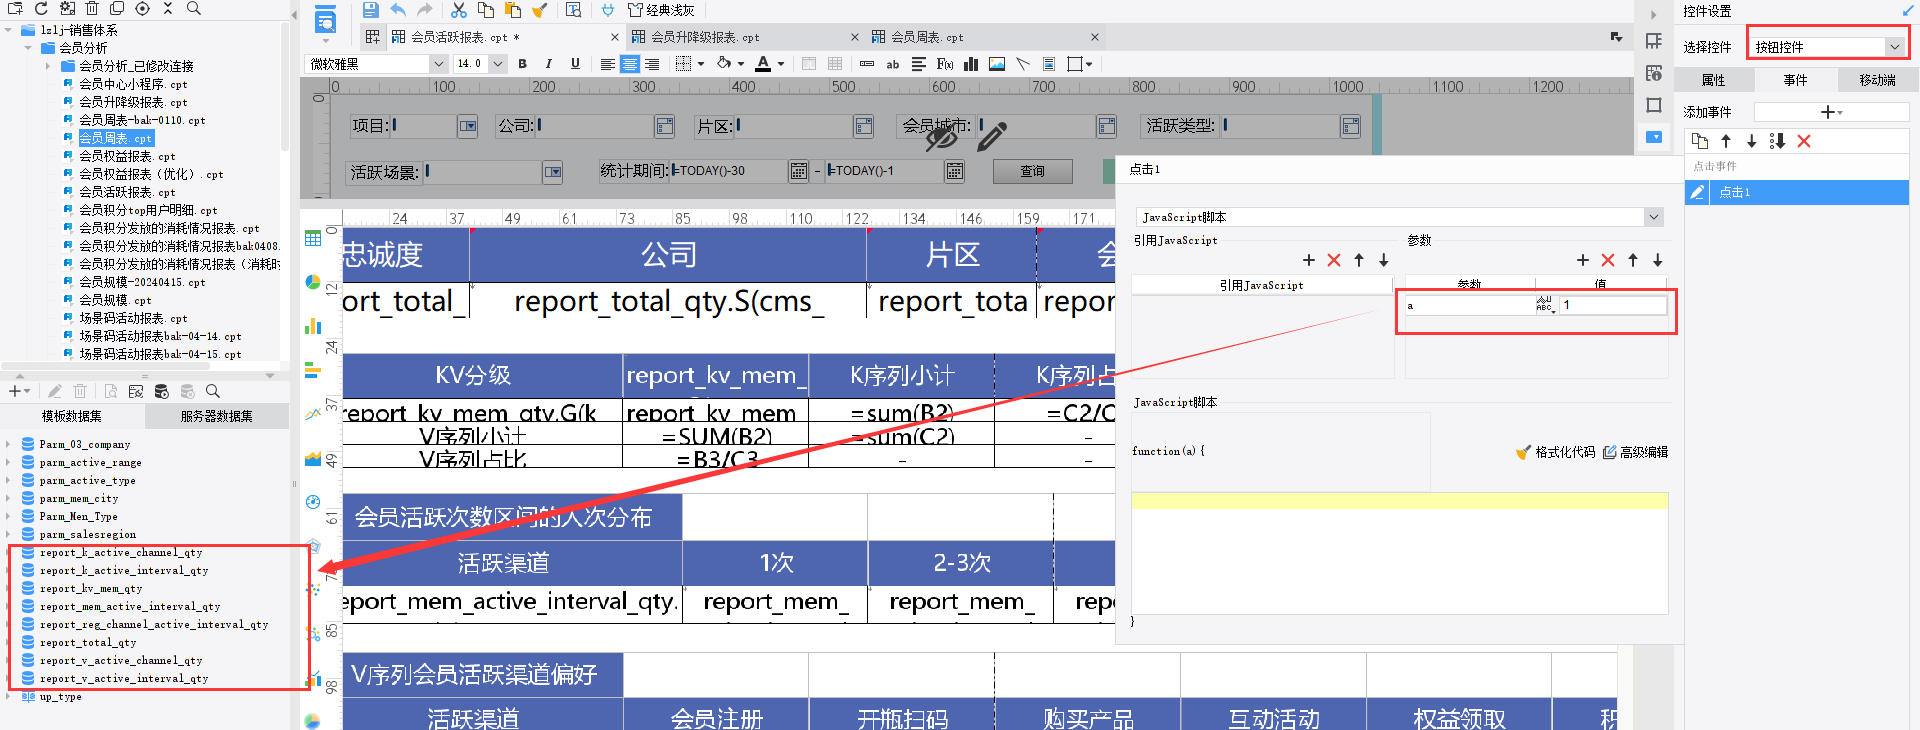This screenshot has width=1920, height=730.
Task: Toggle Italic formatting
Action: [x=548, y=64]
